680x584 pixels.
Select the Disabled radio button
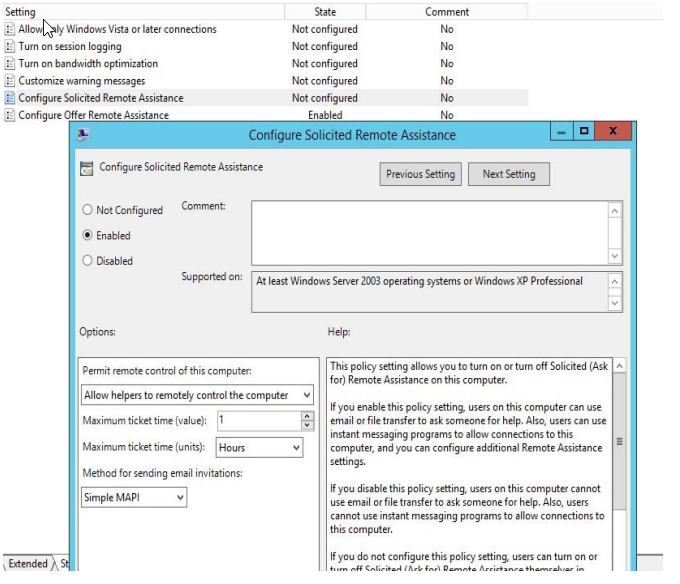88,261
